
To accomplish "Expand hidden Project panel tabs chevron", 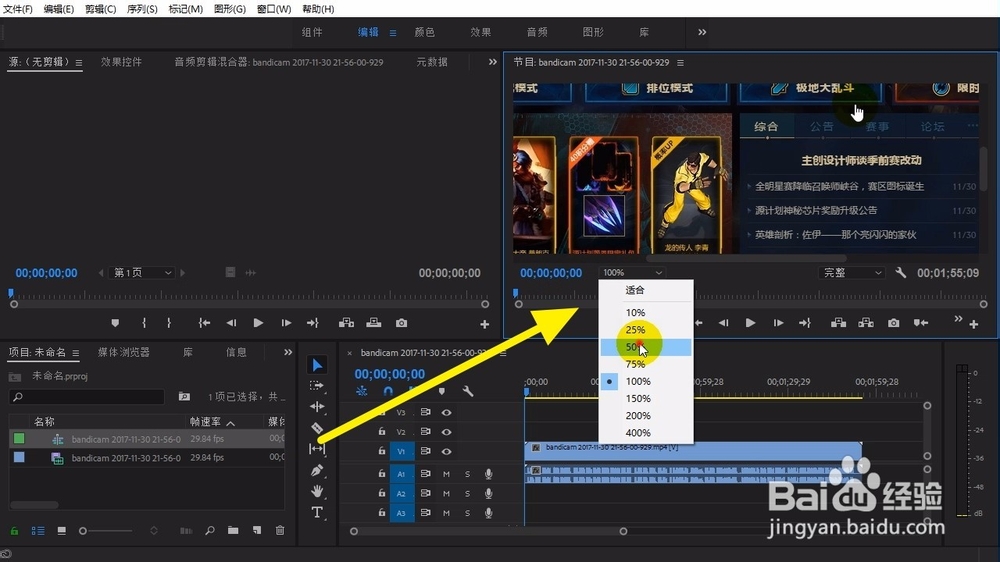I will click(288, 352).
